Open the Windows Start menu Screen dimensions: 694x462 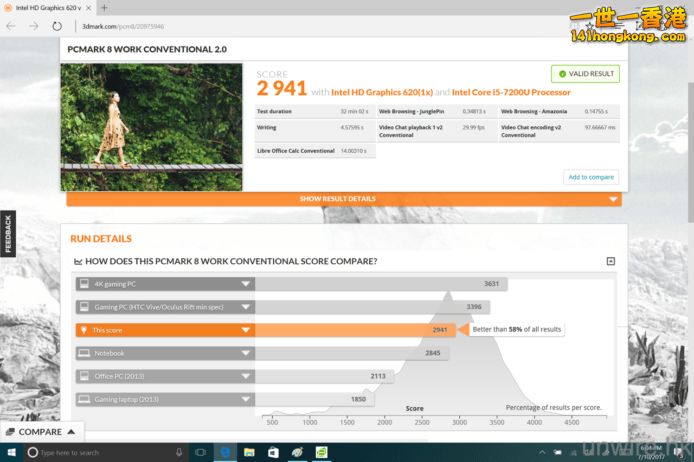tap(12, 452)
